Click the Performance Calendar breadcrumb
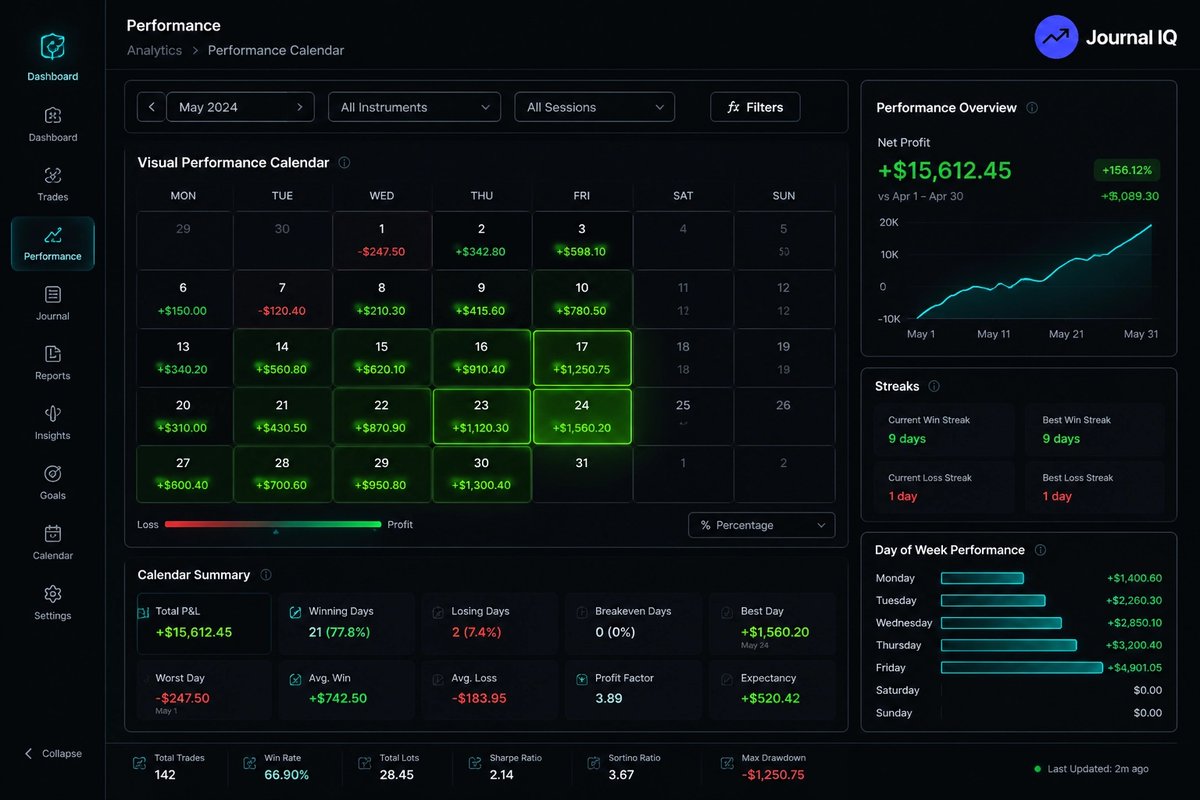 point(276,50)
